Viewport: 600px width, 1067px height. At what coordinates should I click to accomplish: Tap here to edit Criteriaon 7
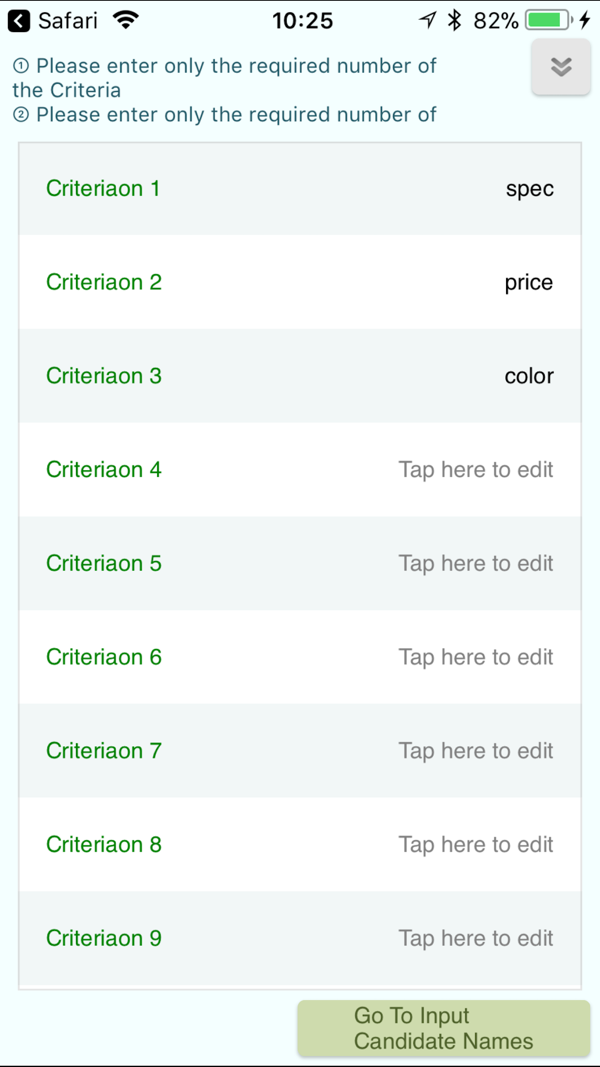click(476, 751)
